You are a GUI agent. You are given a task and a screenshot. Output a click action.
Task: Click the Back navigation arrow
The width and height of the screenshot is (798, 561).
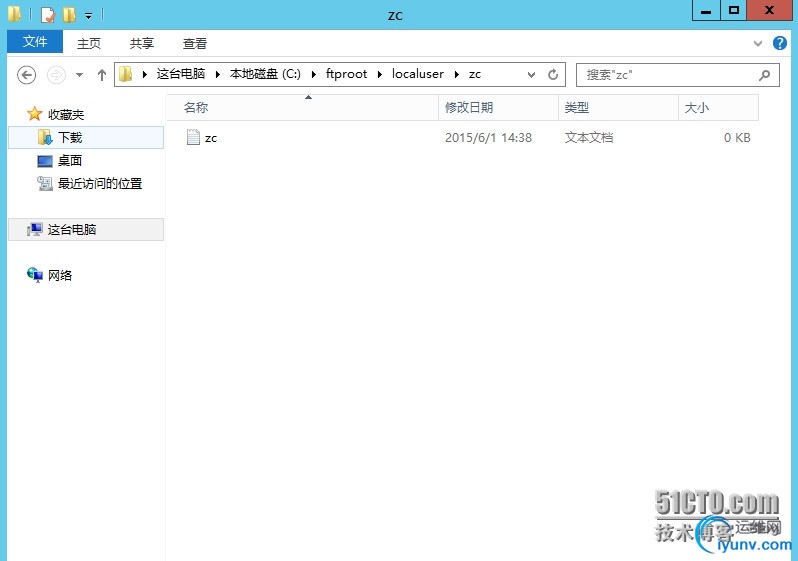26,75
